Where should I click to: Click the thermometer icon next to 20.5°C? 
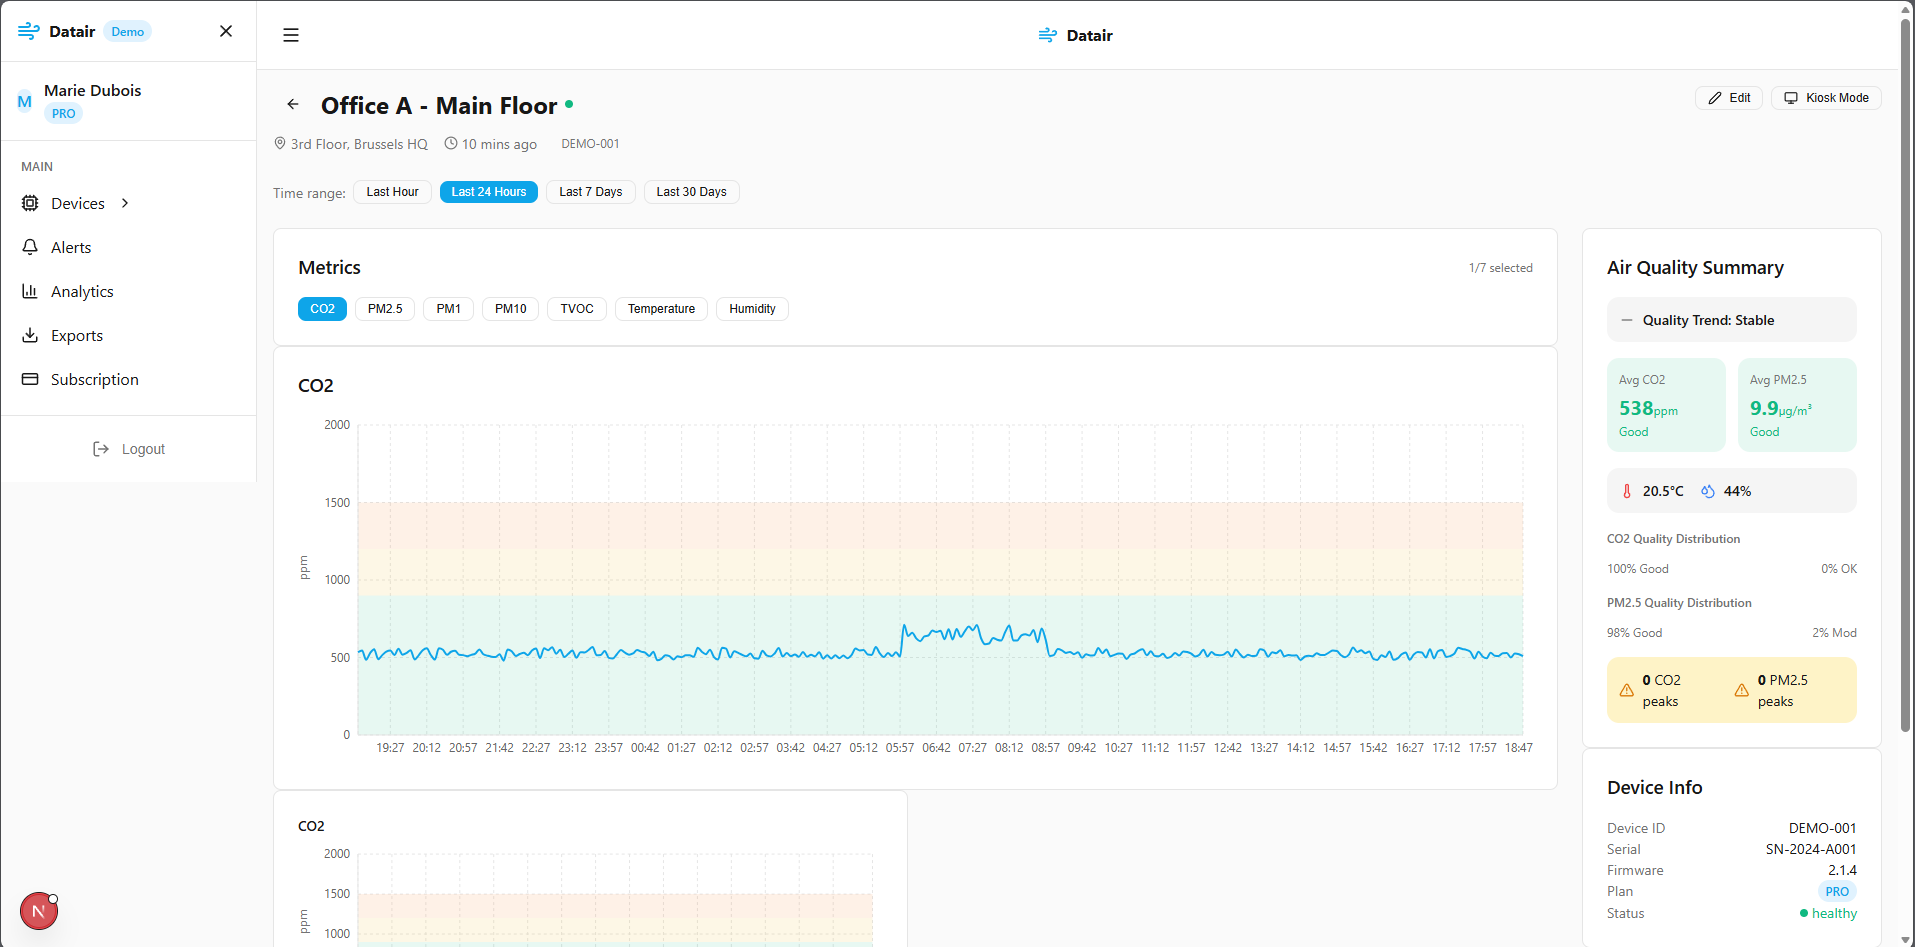click(1627, 491)
